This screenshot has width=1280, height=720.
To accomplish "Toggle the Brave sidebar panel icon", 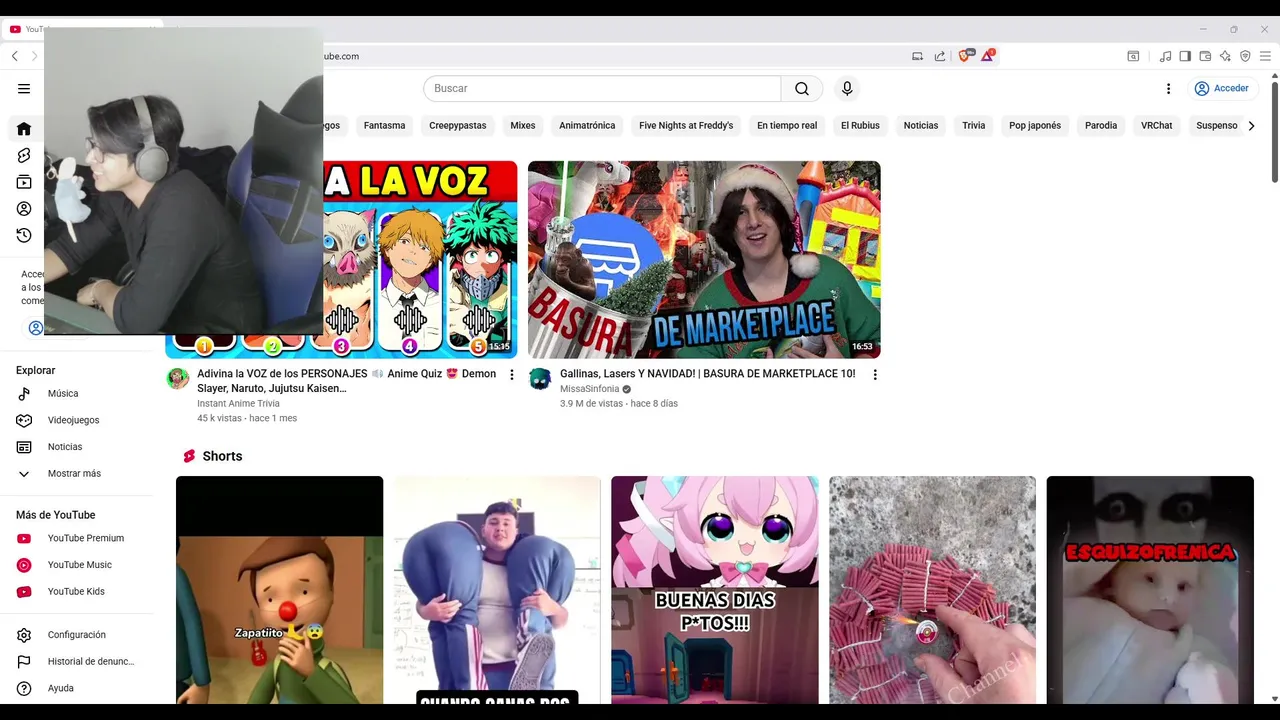I will point(1185,56).
